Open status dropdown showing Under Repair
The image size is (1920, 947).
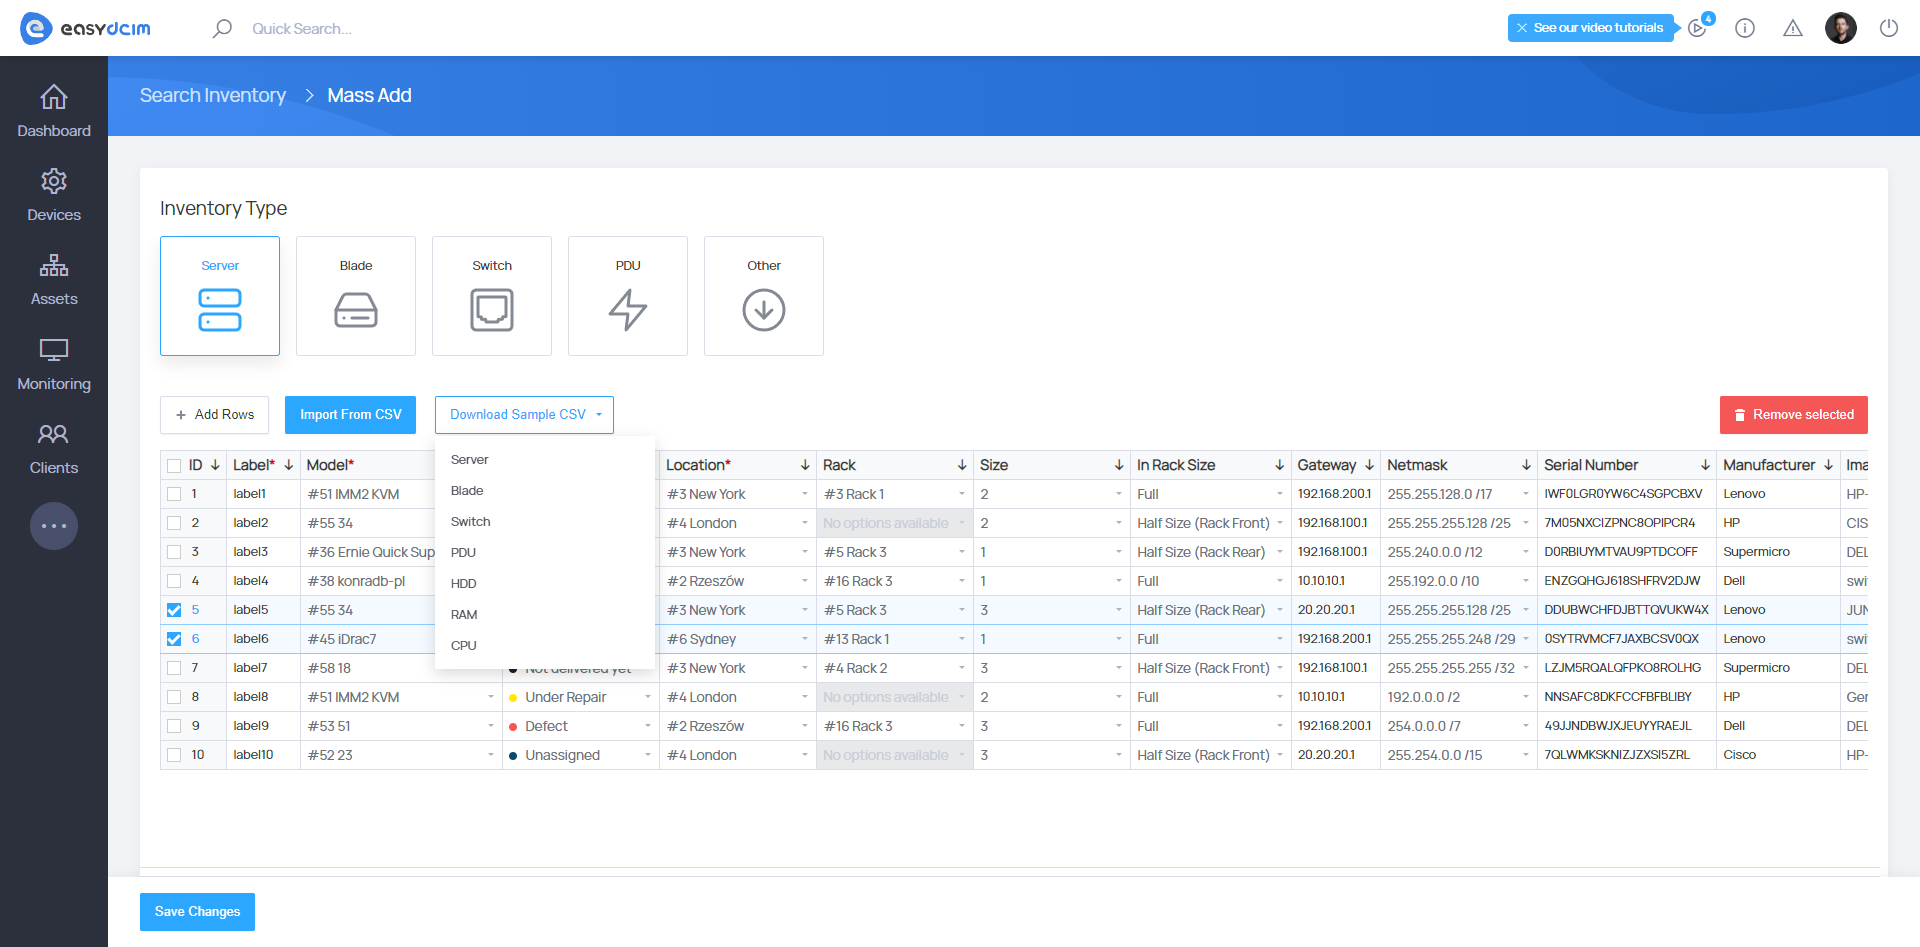point(580,697)
